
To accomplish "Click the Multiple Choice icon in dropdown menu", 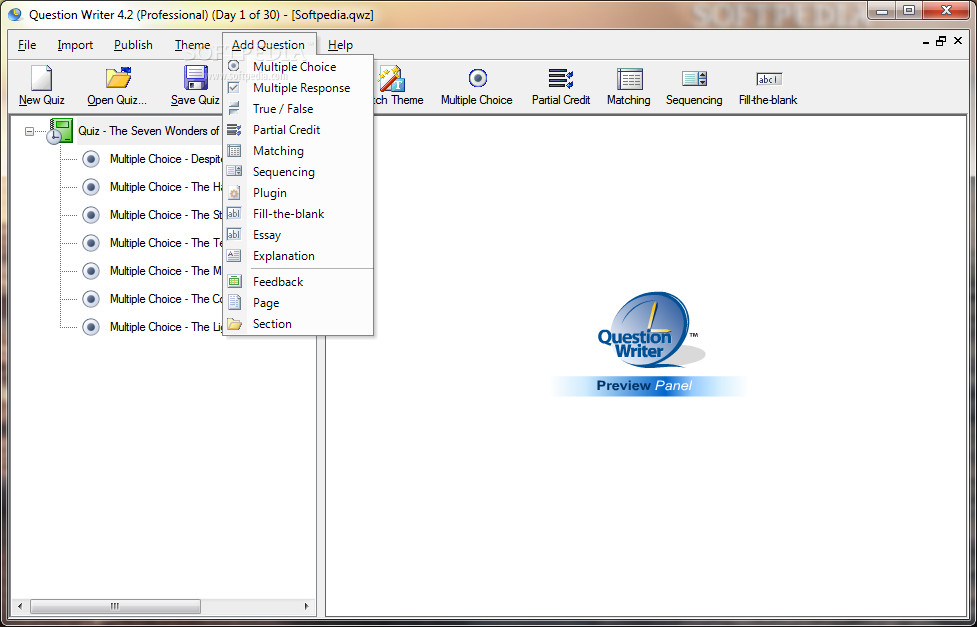I will point(234,66).
